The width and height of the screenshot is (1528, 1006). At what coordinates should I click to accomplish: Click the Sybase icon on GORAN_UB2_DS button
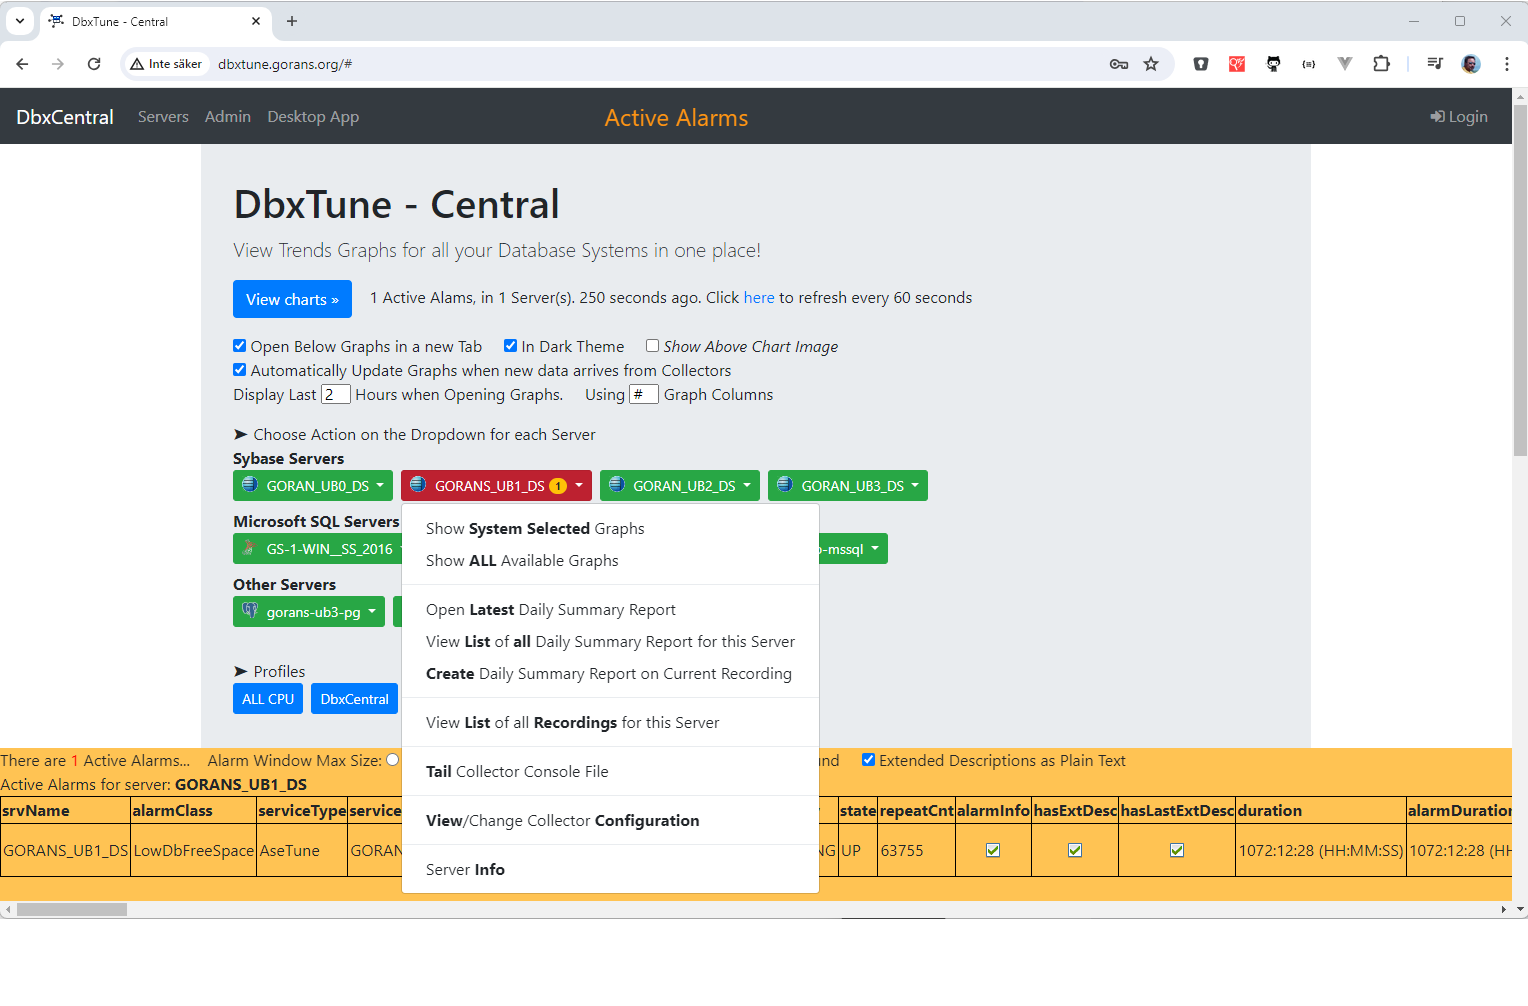tap(617, 485)
